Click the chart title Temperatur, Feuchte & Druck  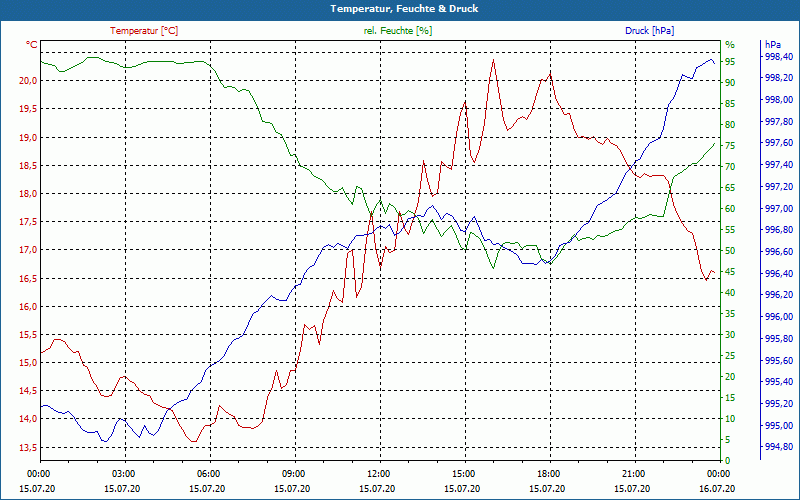coord(404,9)
